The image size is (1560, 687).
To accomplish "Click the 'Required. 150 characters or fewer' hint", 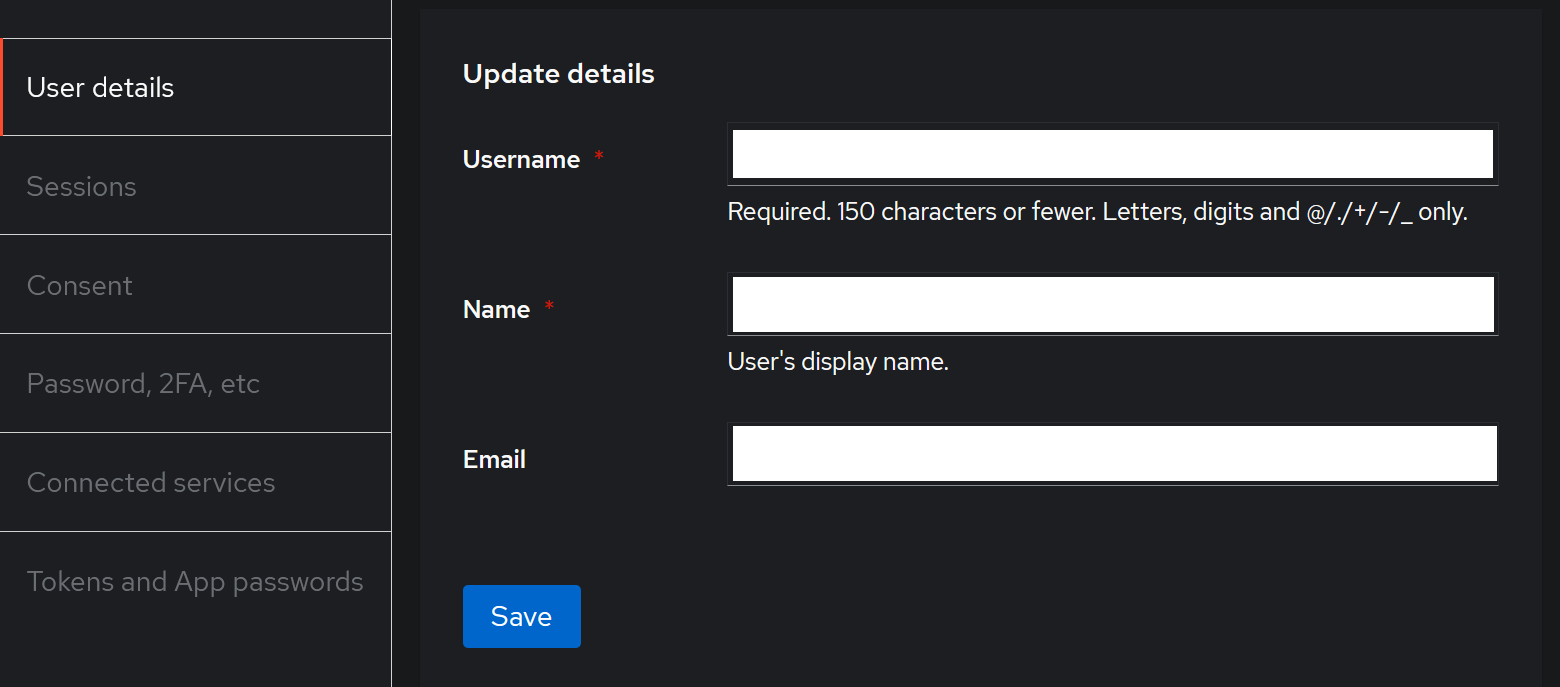I will 1097,212.
